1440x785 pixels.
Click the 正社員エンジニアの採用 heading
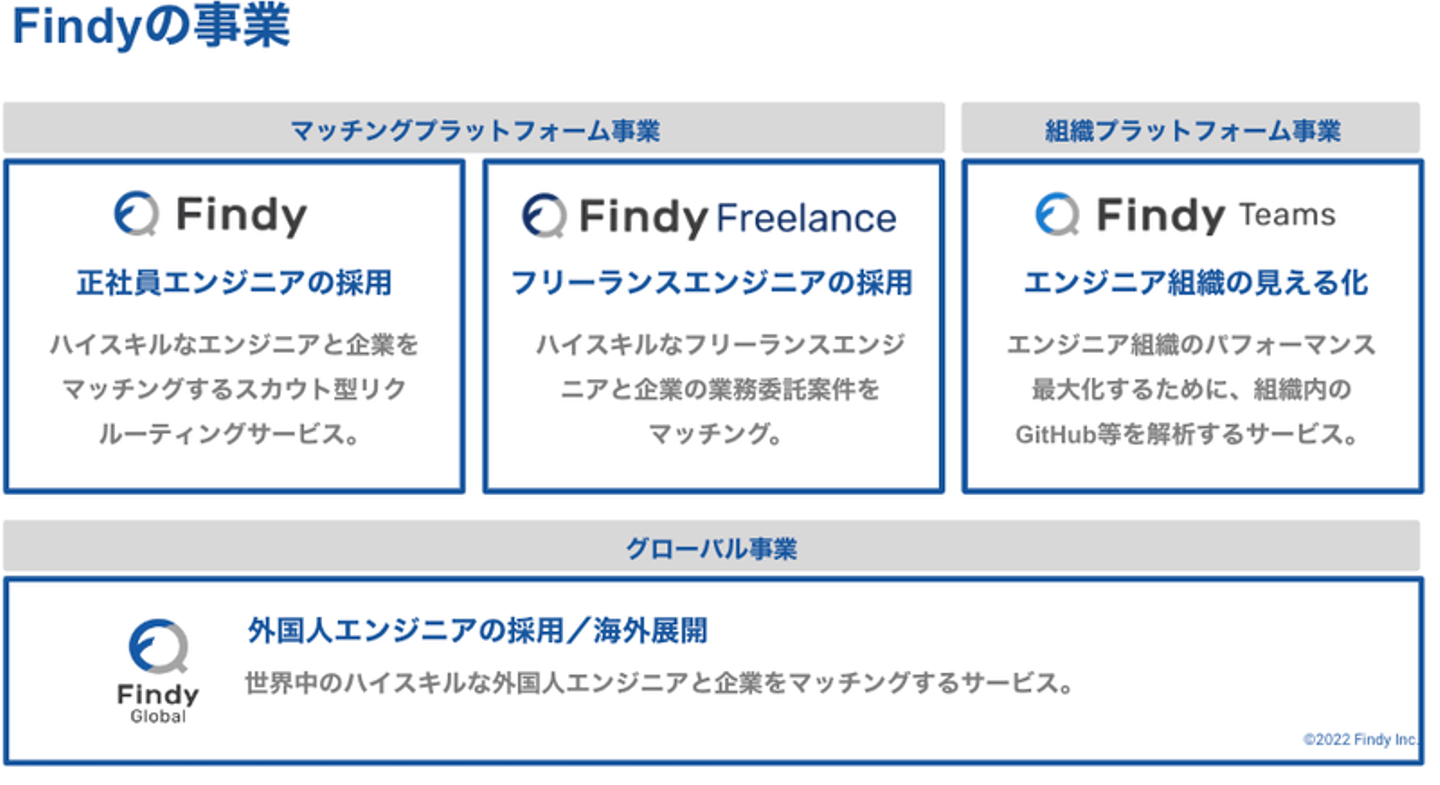[234, 283]
